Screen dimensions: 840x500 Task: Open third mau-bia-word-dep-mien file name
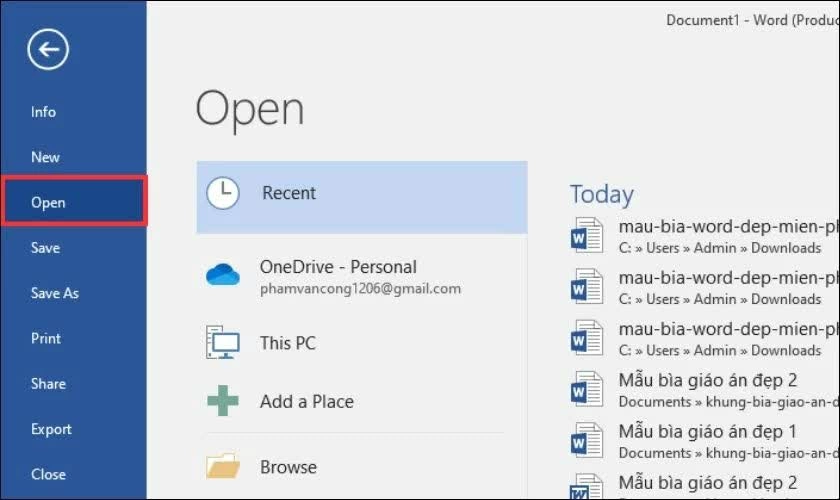coord(729,329)
